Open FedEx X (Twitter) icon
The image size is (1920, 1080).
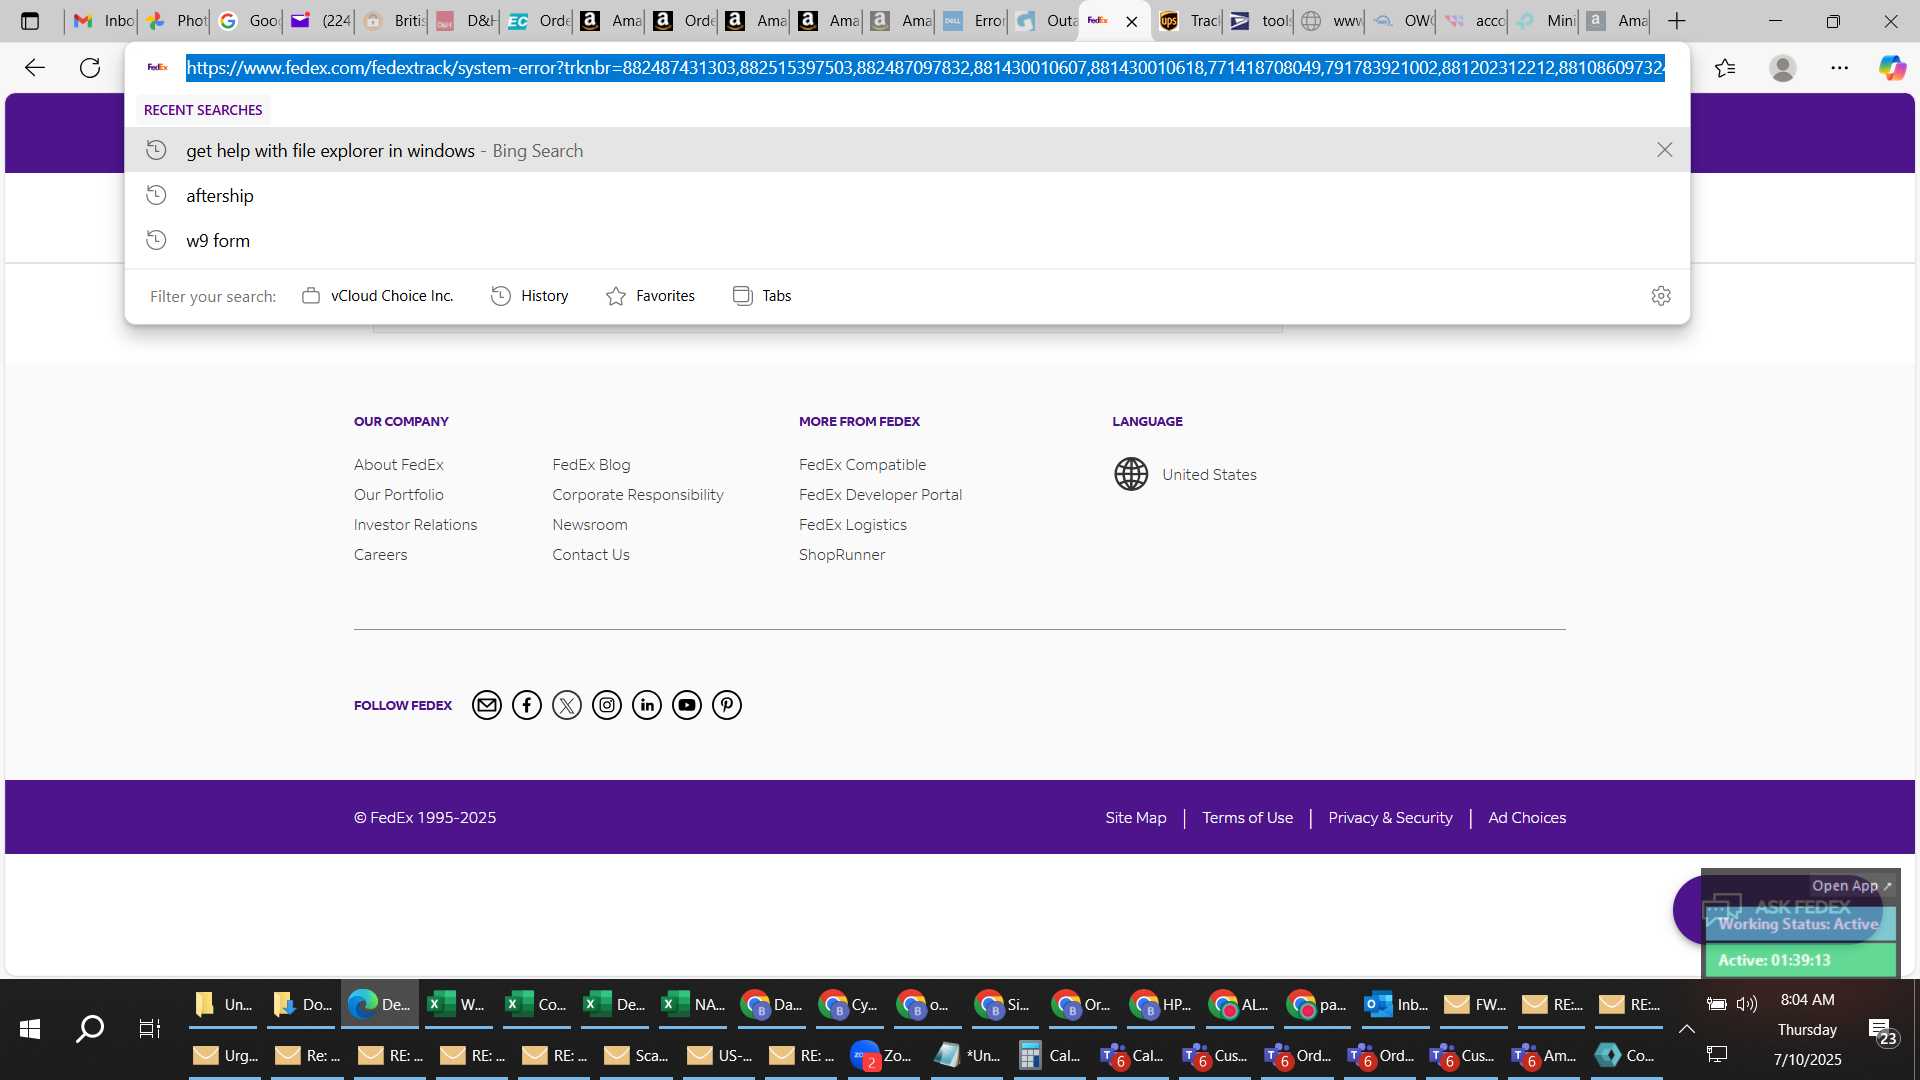tap(567, 705)
